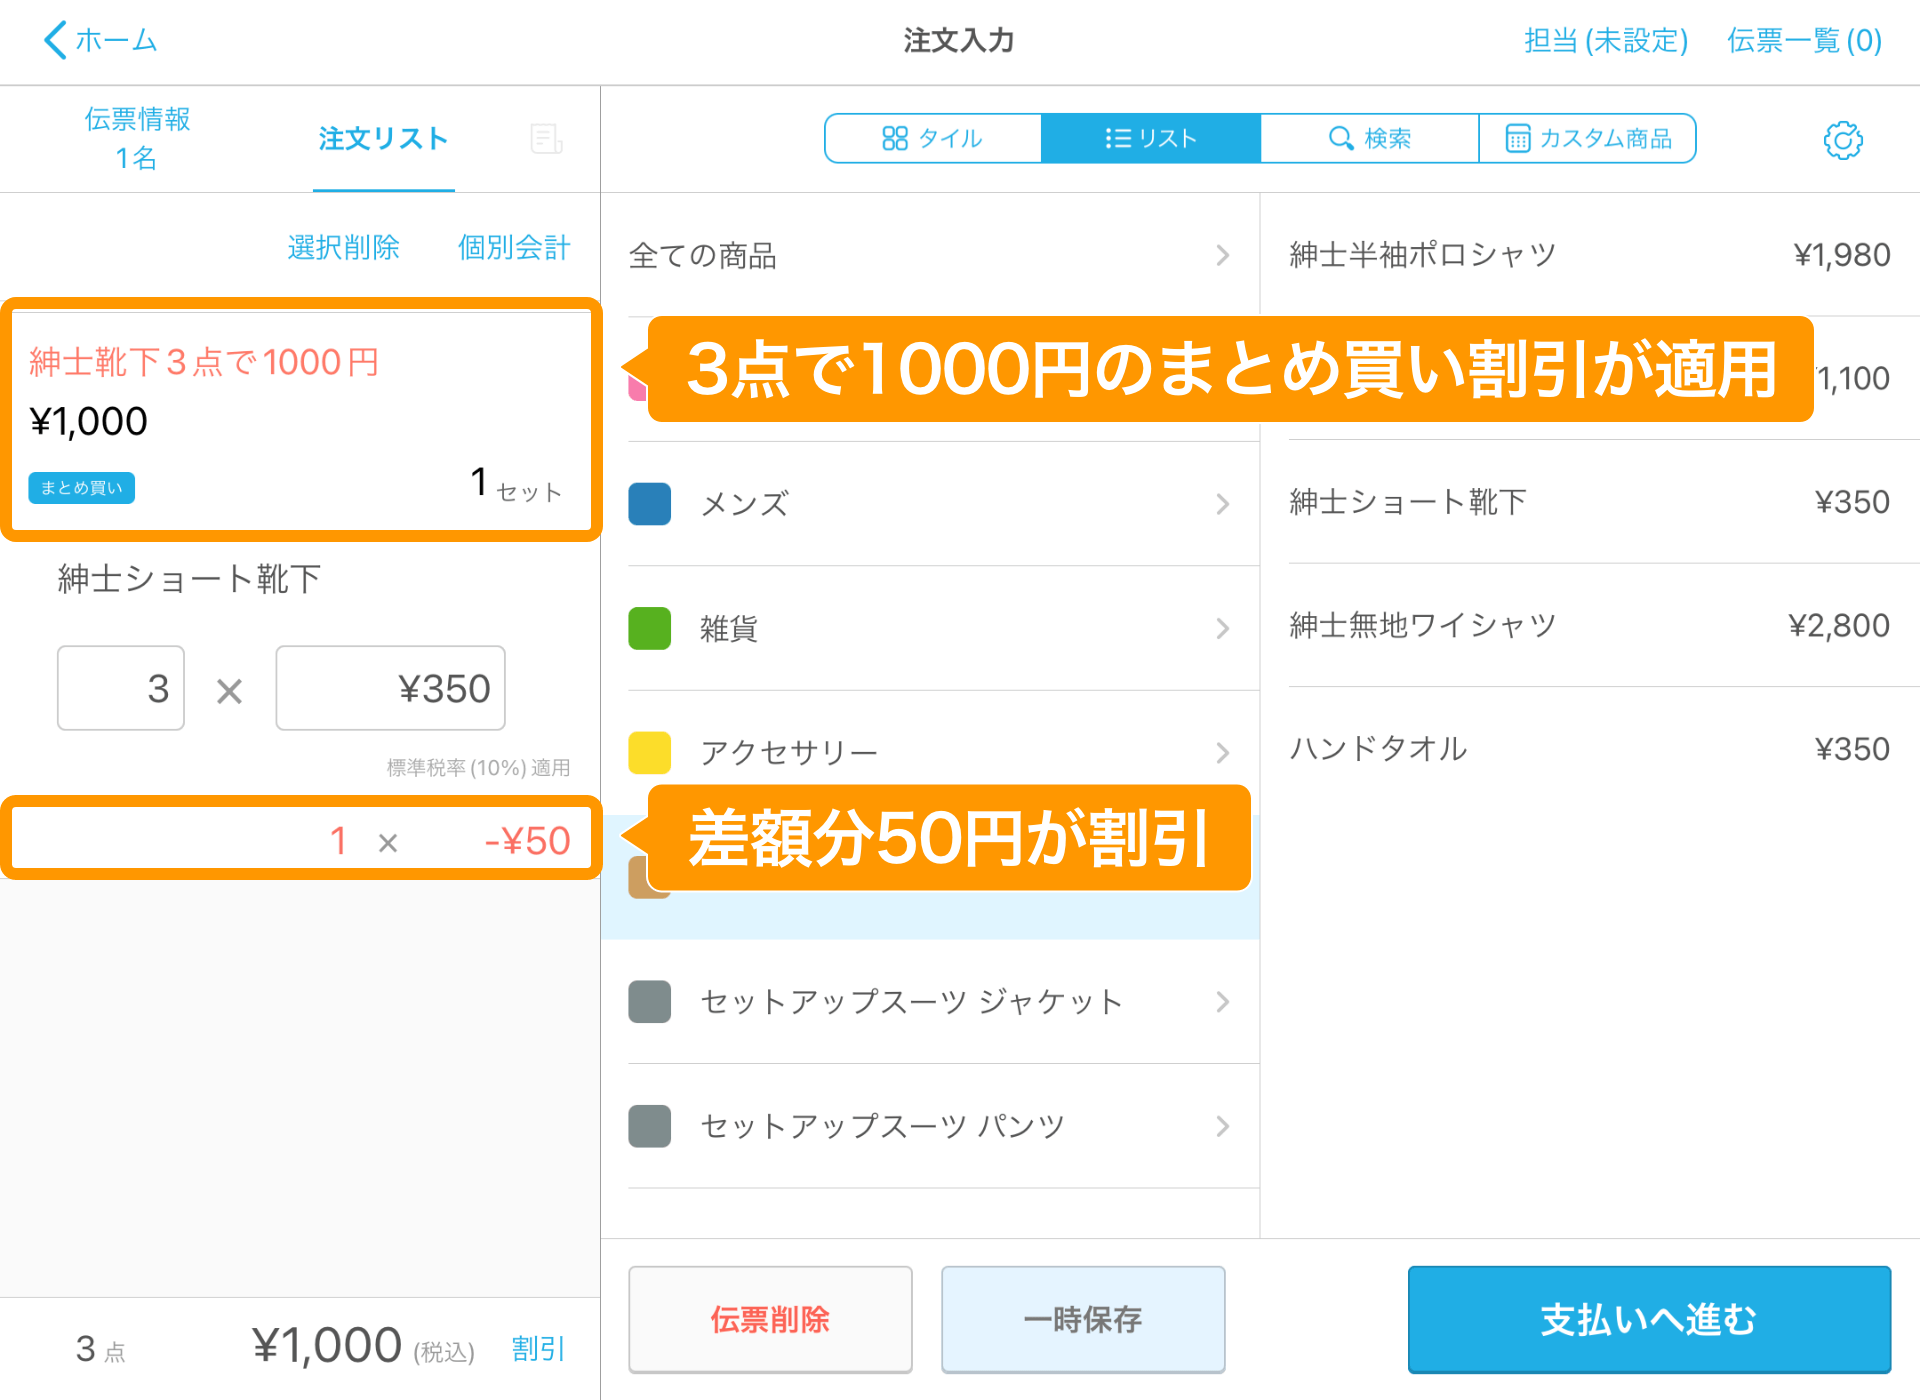Click the 割引 discount link
This screenshot has height=1400, width=1920.
pos(538,1349)
